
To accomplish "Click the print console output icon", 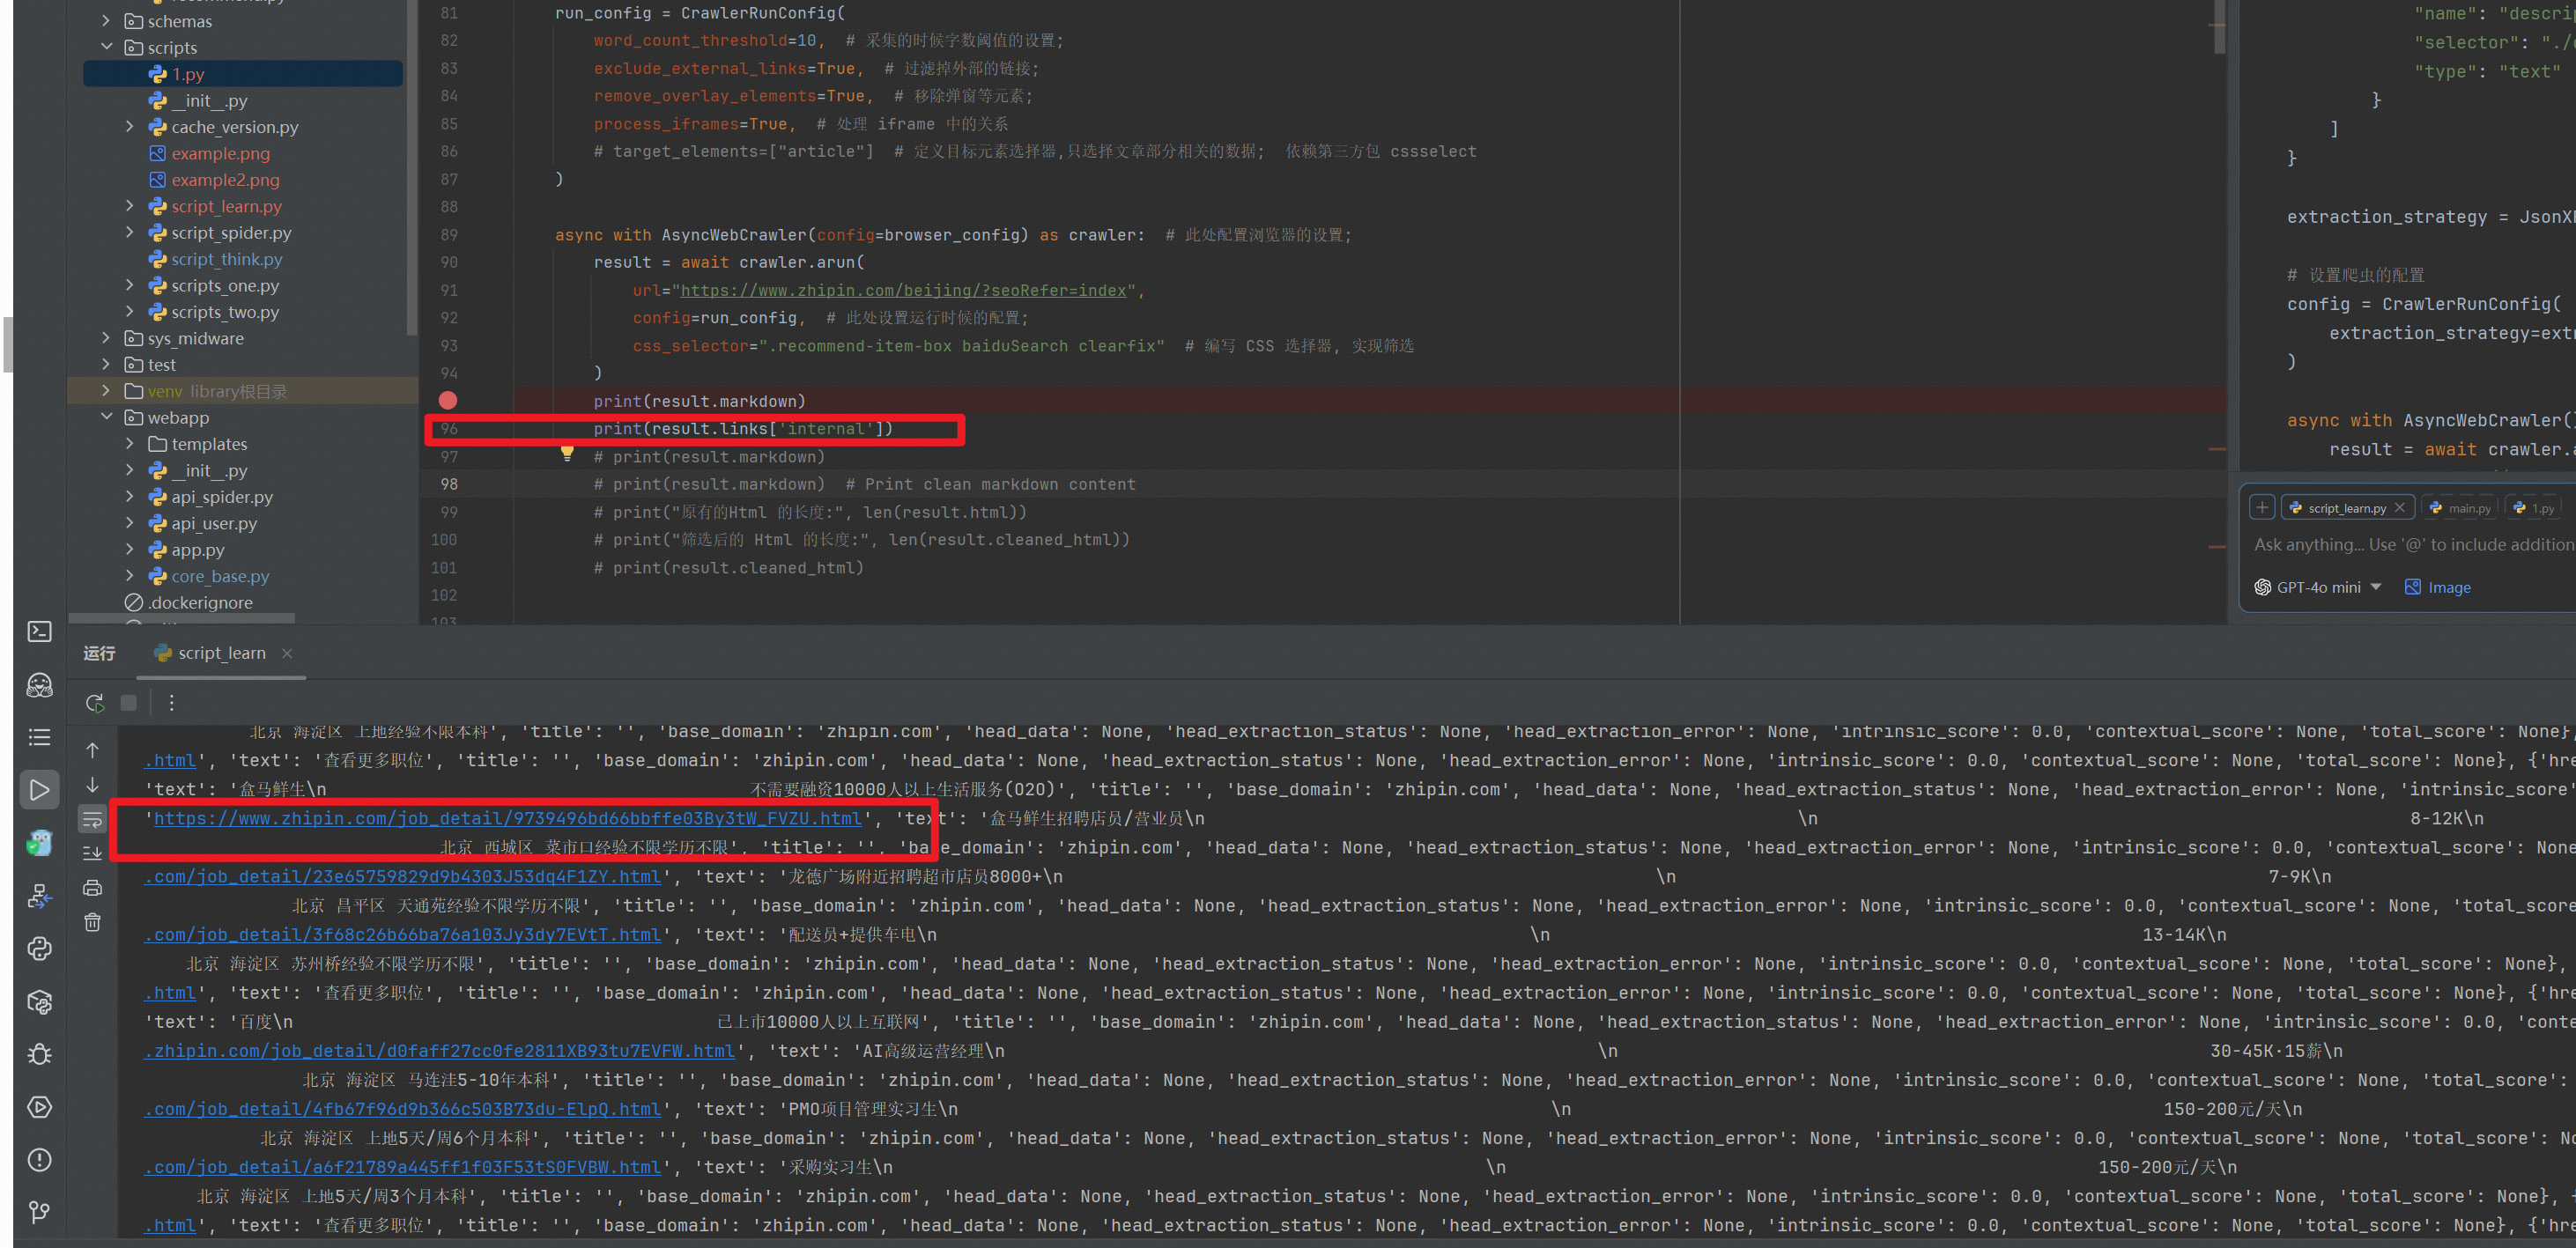I will coord(92,887).
